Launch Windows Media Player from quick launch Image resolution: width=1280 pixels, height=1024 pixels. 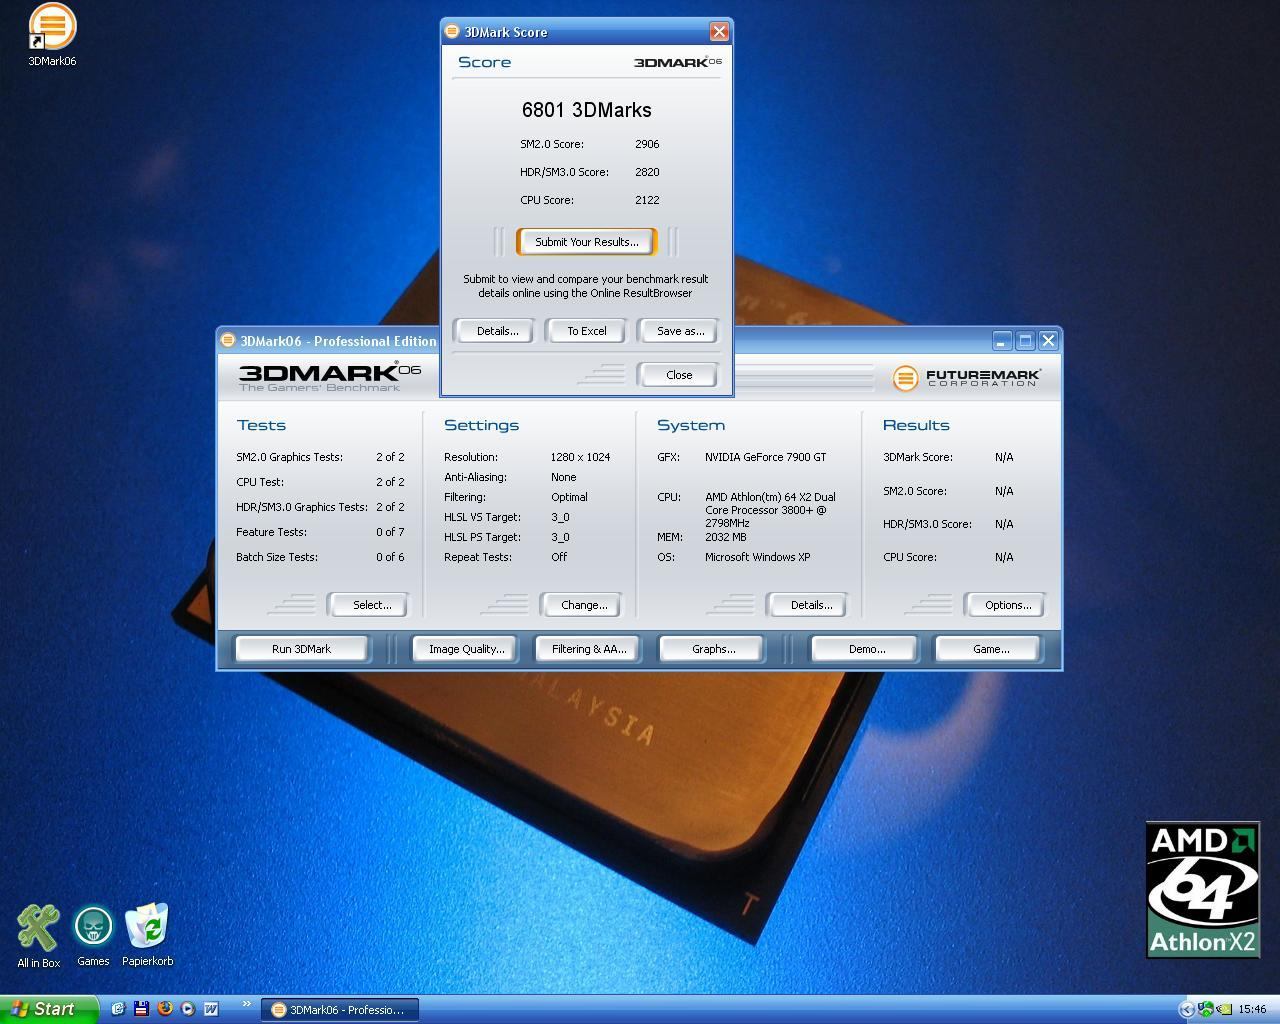(x=188, y=1009)
